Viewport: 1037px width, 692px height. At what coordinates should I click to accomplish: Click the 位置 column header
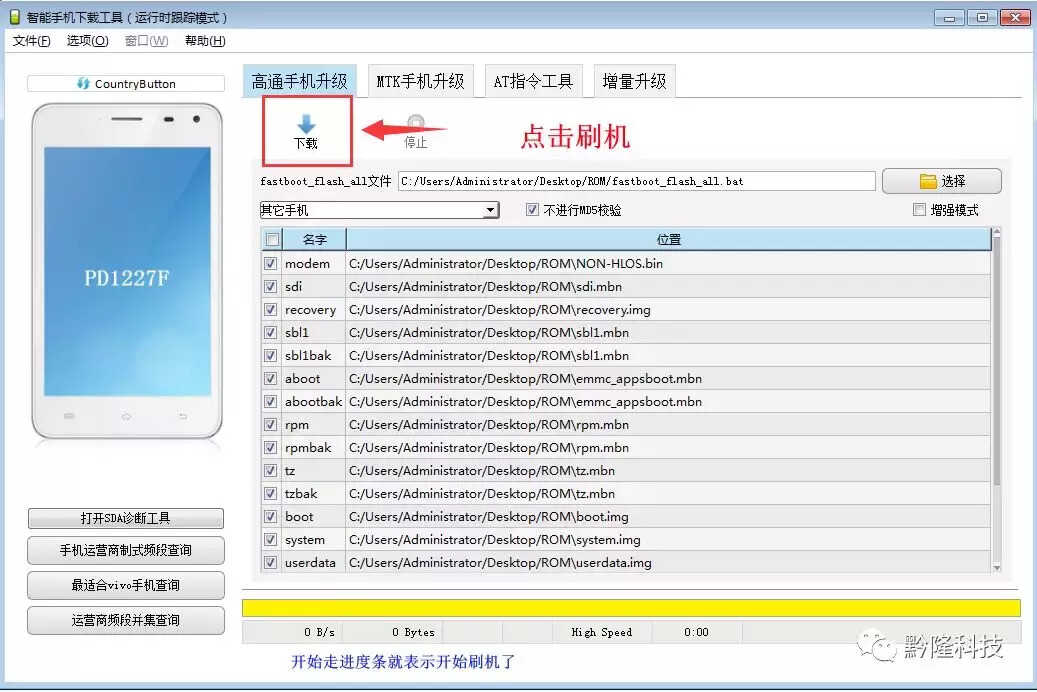coord(669,239)
